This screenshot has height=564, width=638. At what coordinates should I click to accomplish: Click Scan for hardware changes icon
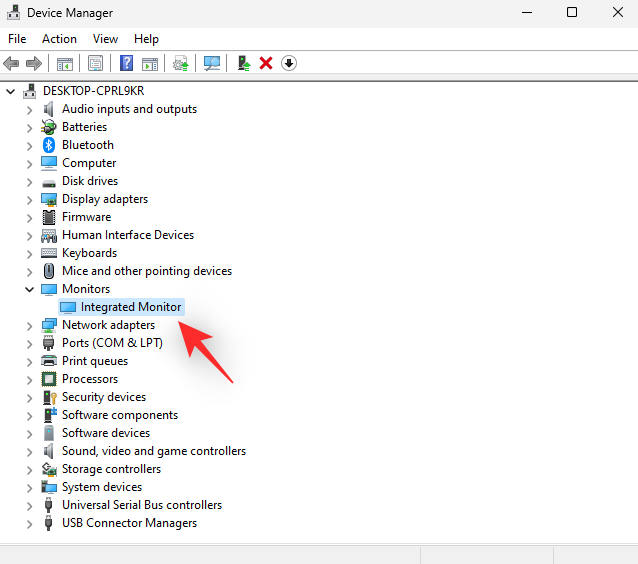click(x=212, y=63)
